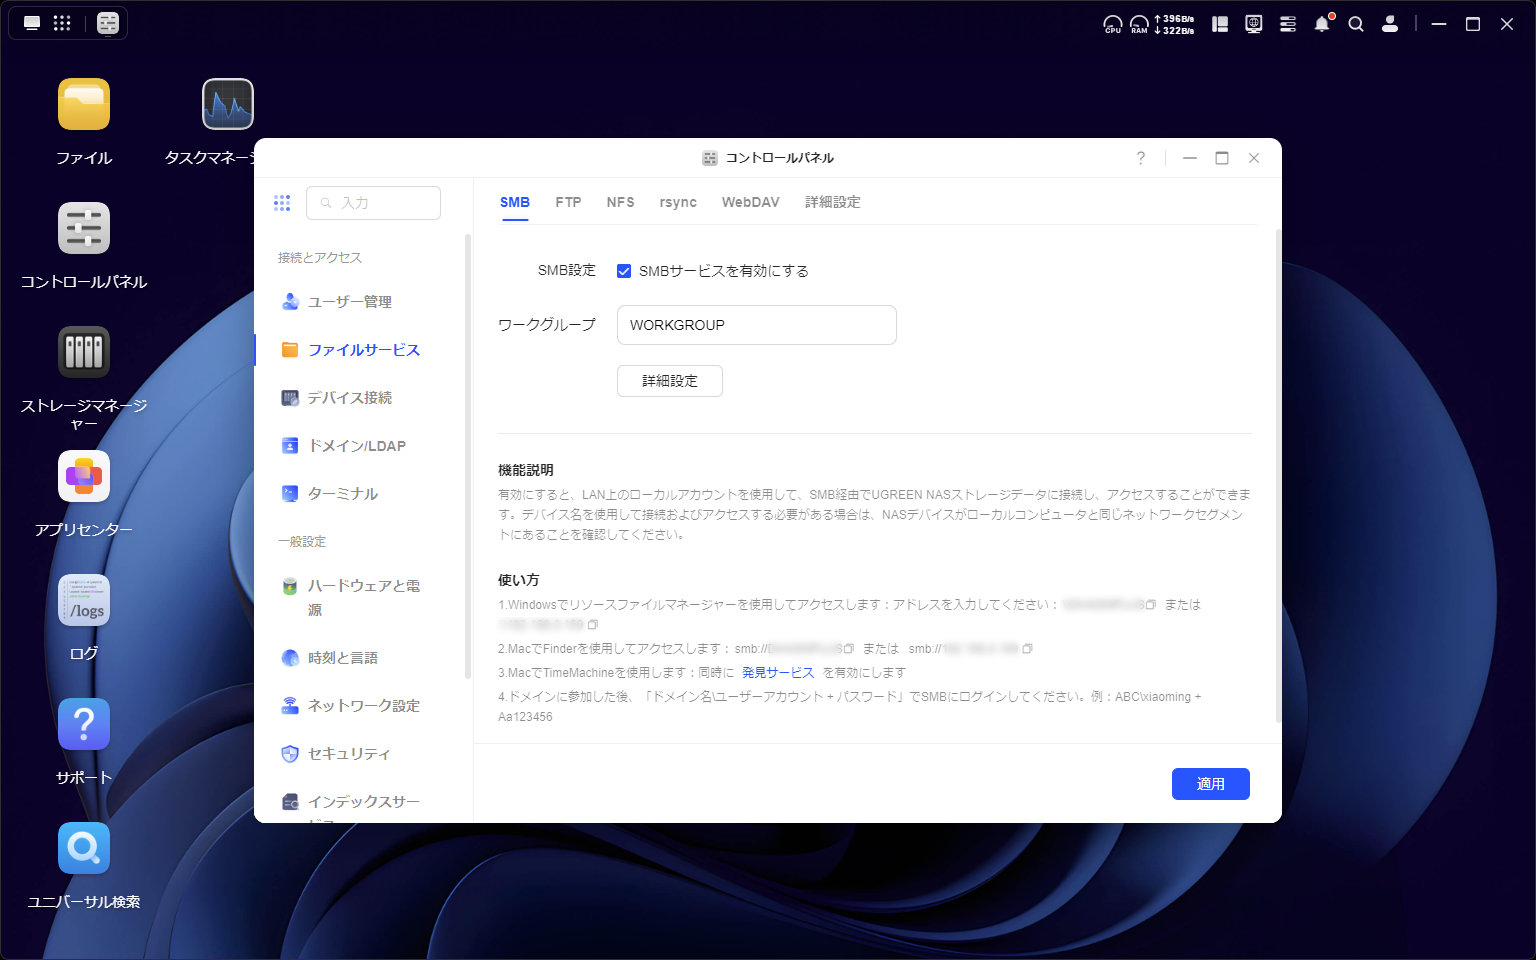Open the Storage Manager desktop icon
Image resolution: width=1536 pixels, height=960 pixels.
[x=84, y=352]
